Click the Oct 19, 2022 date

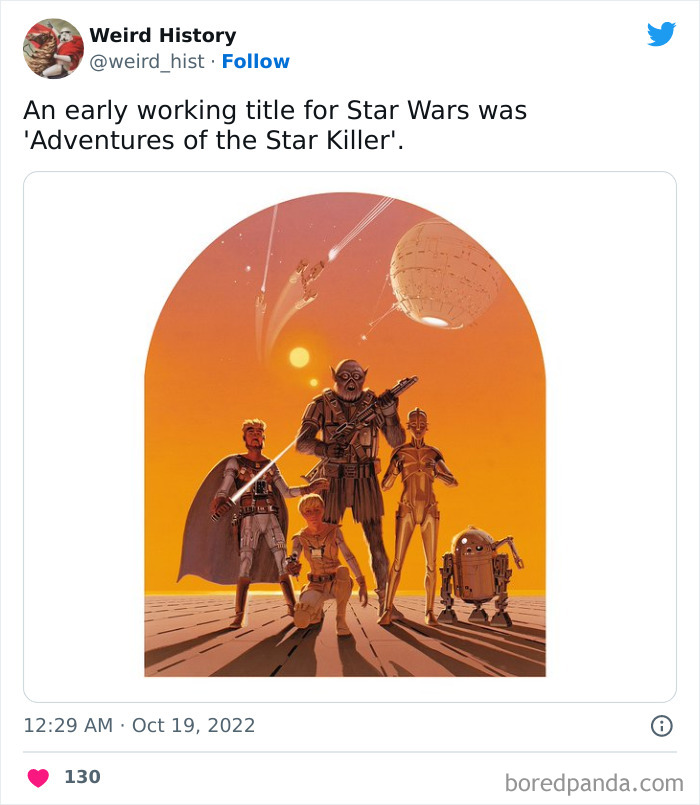tap(193, 725)
